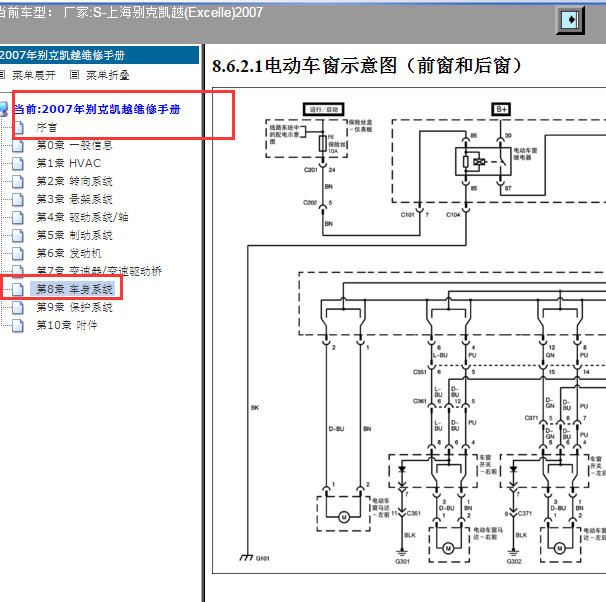Click the page icon beside 第7章
Image resolution: width=606 pixels, height=602 pixels.
click(18, 270)
